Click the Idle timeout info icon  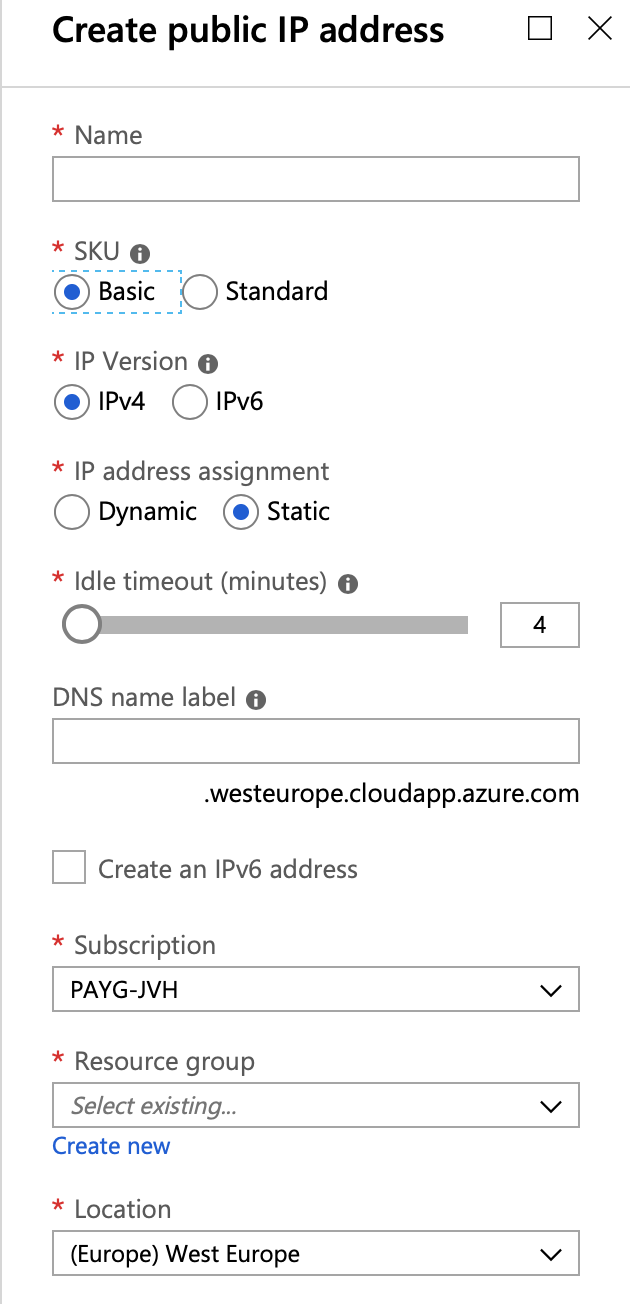348,583
